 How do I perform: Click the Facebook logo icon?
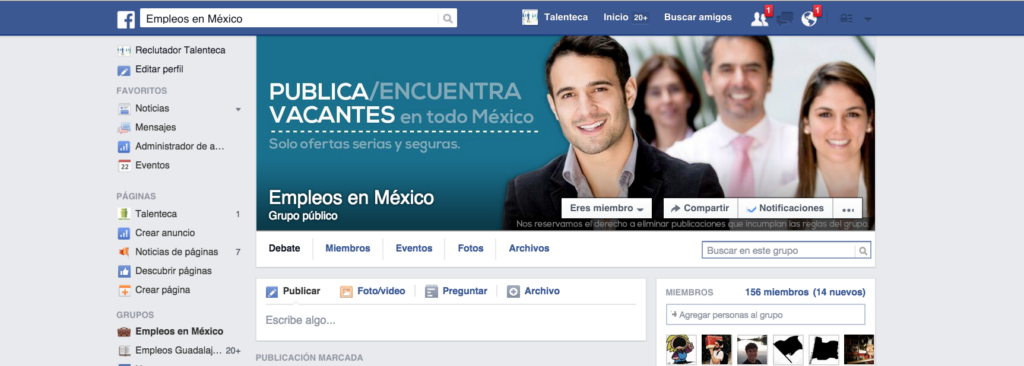126,19
